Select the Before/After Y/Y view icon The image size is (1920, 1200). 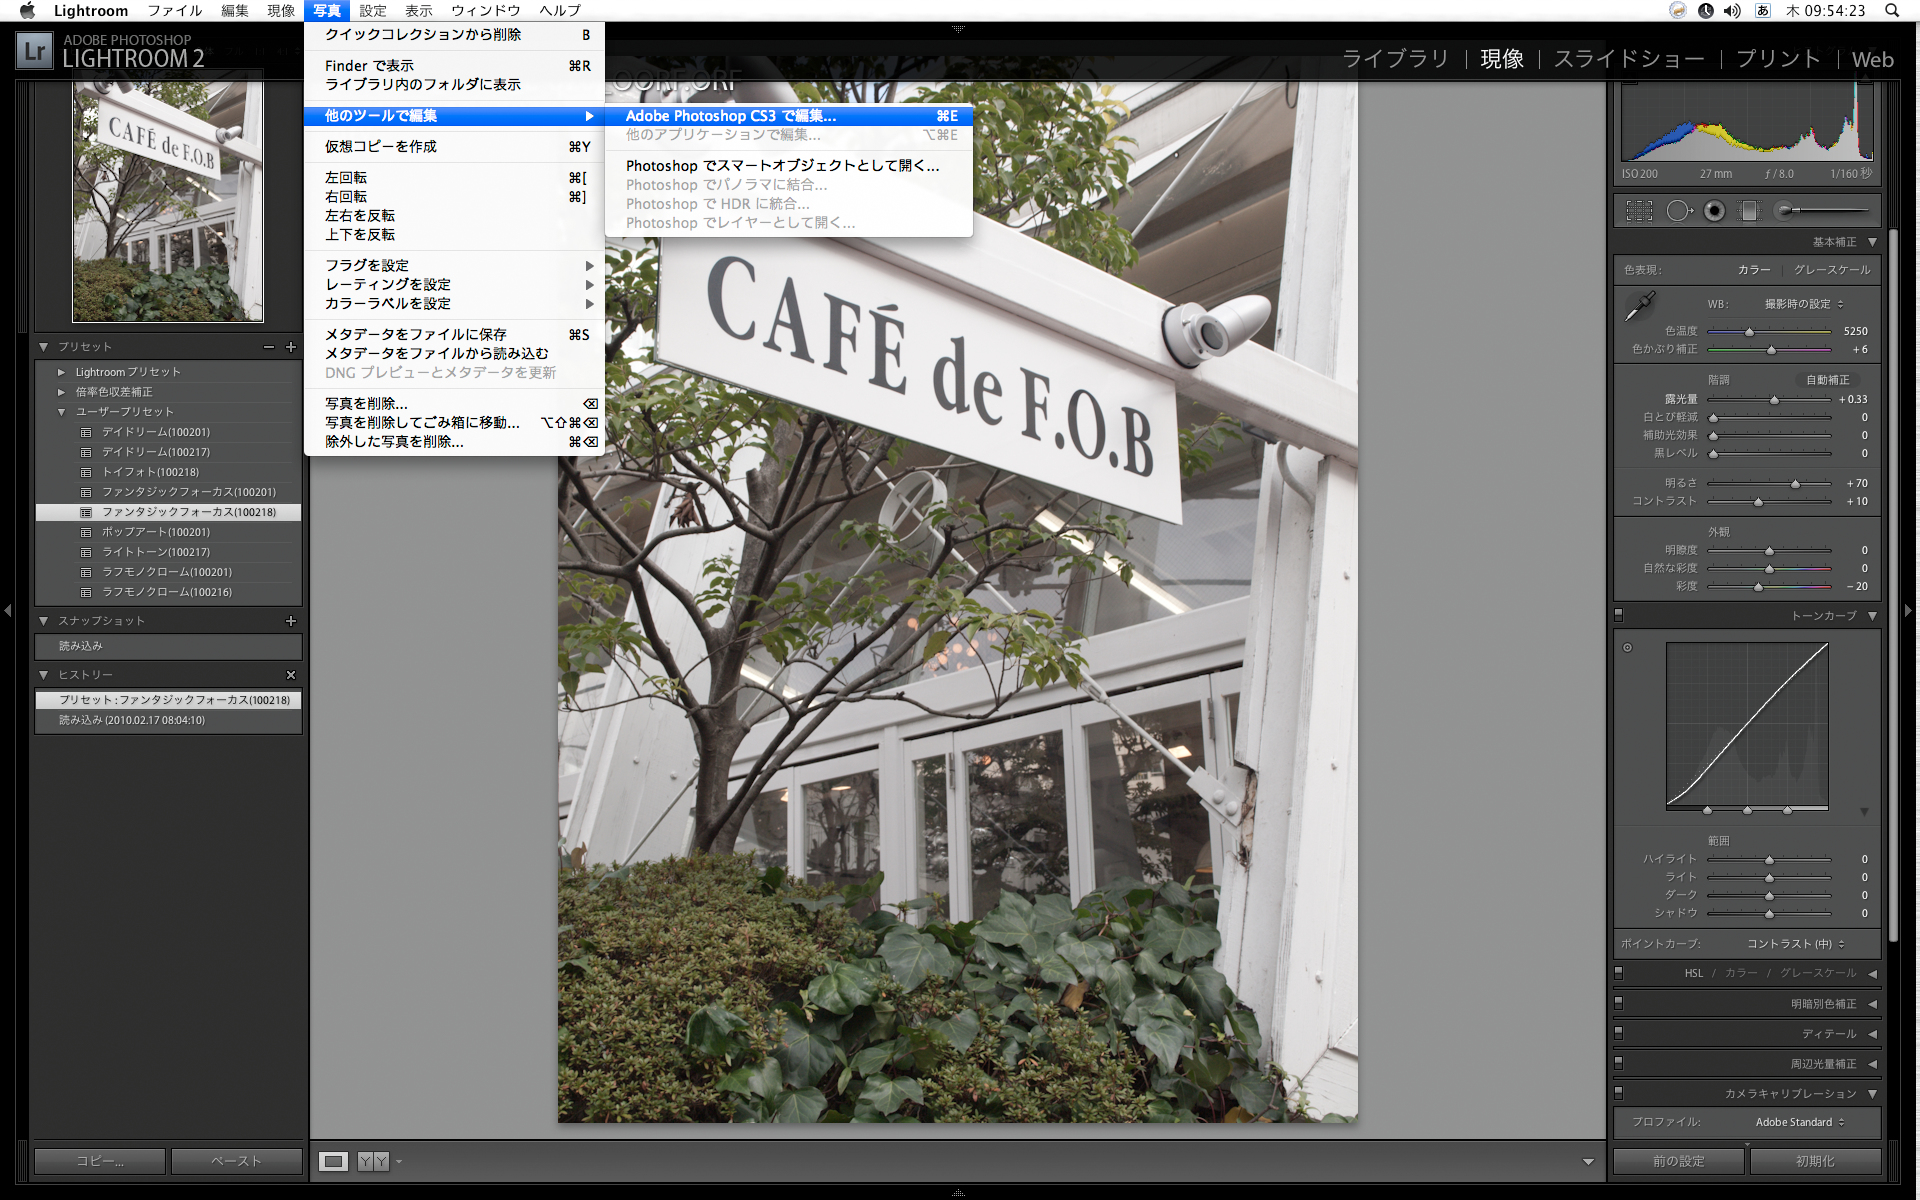tap(371, 1161)
